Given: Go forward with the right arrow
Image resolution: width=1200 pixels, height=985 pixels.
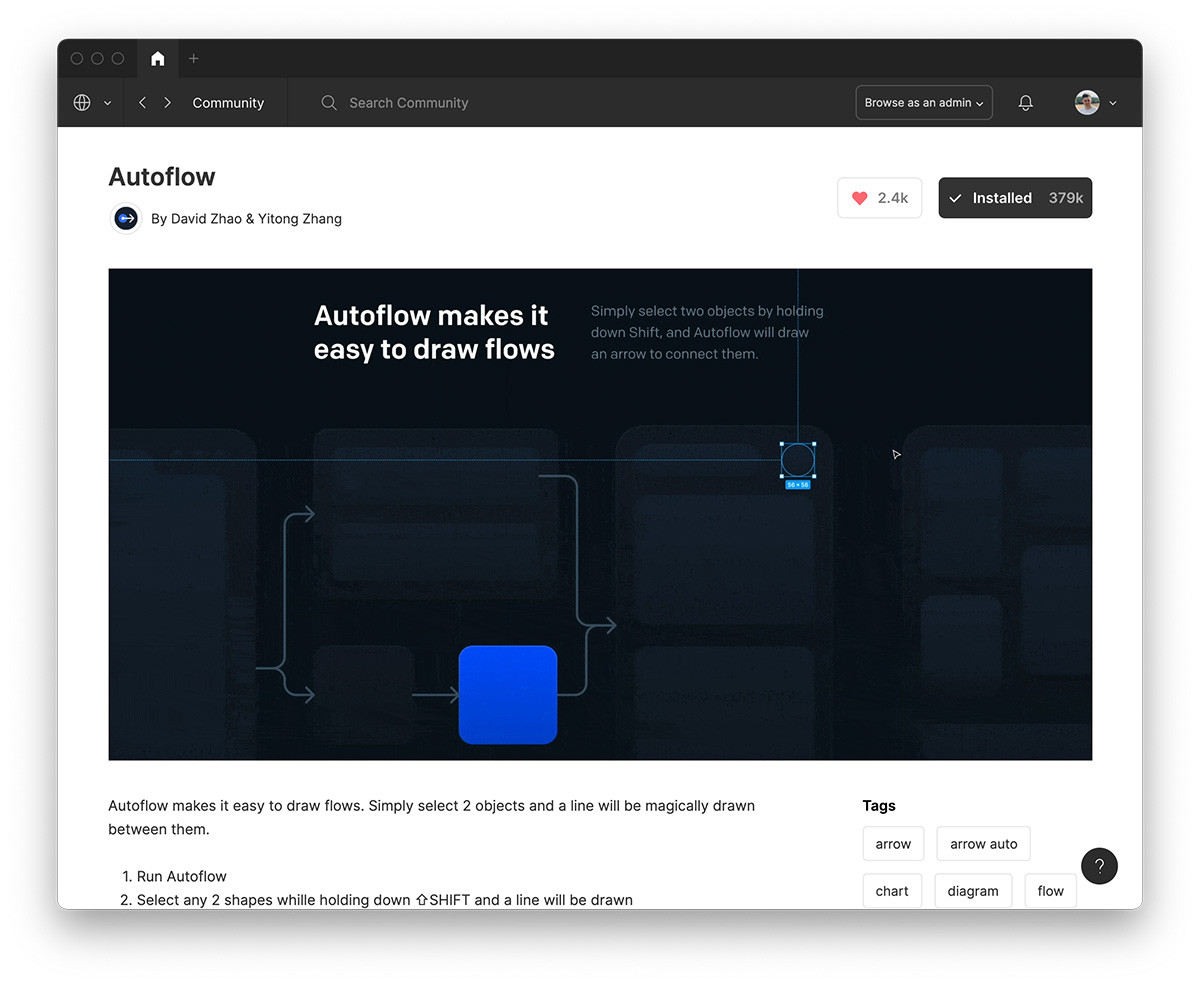Looking at the screenshot, I should coord(167,103).
